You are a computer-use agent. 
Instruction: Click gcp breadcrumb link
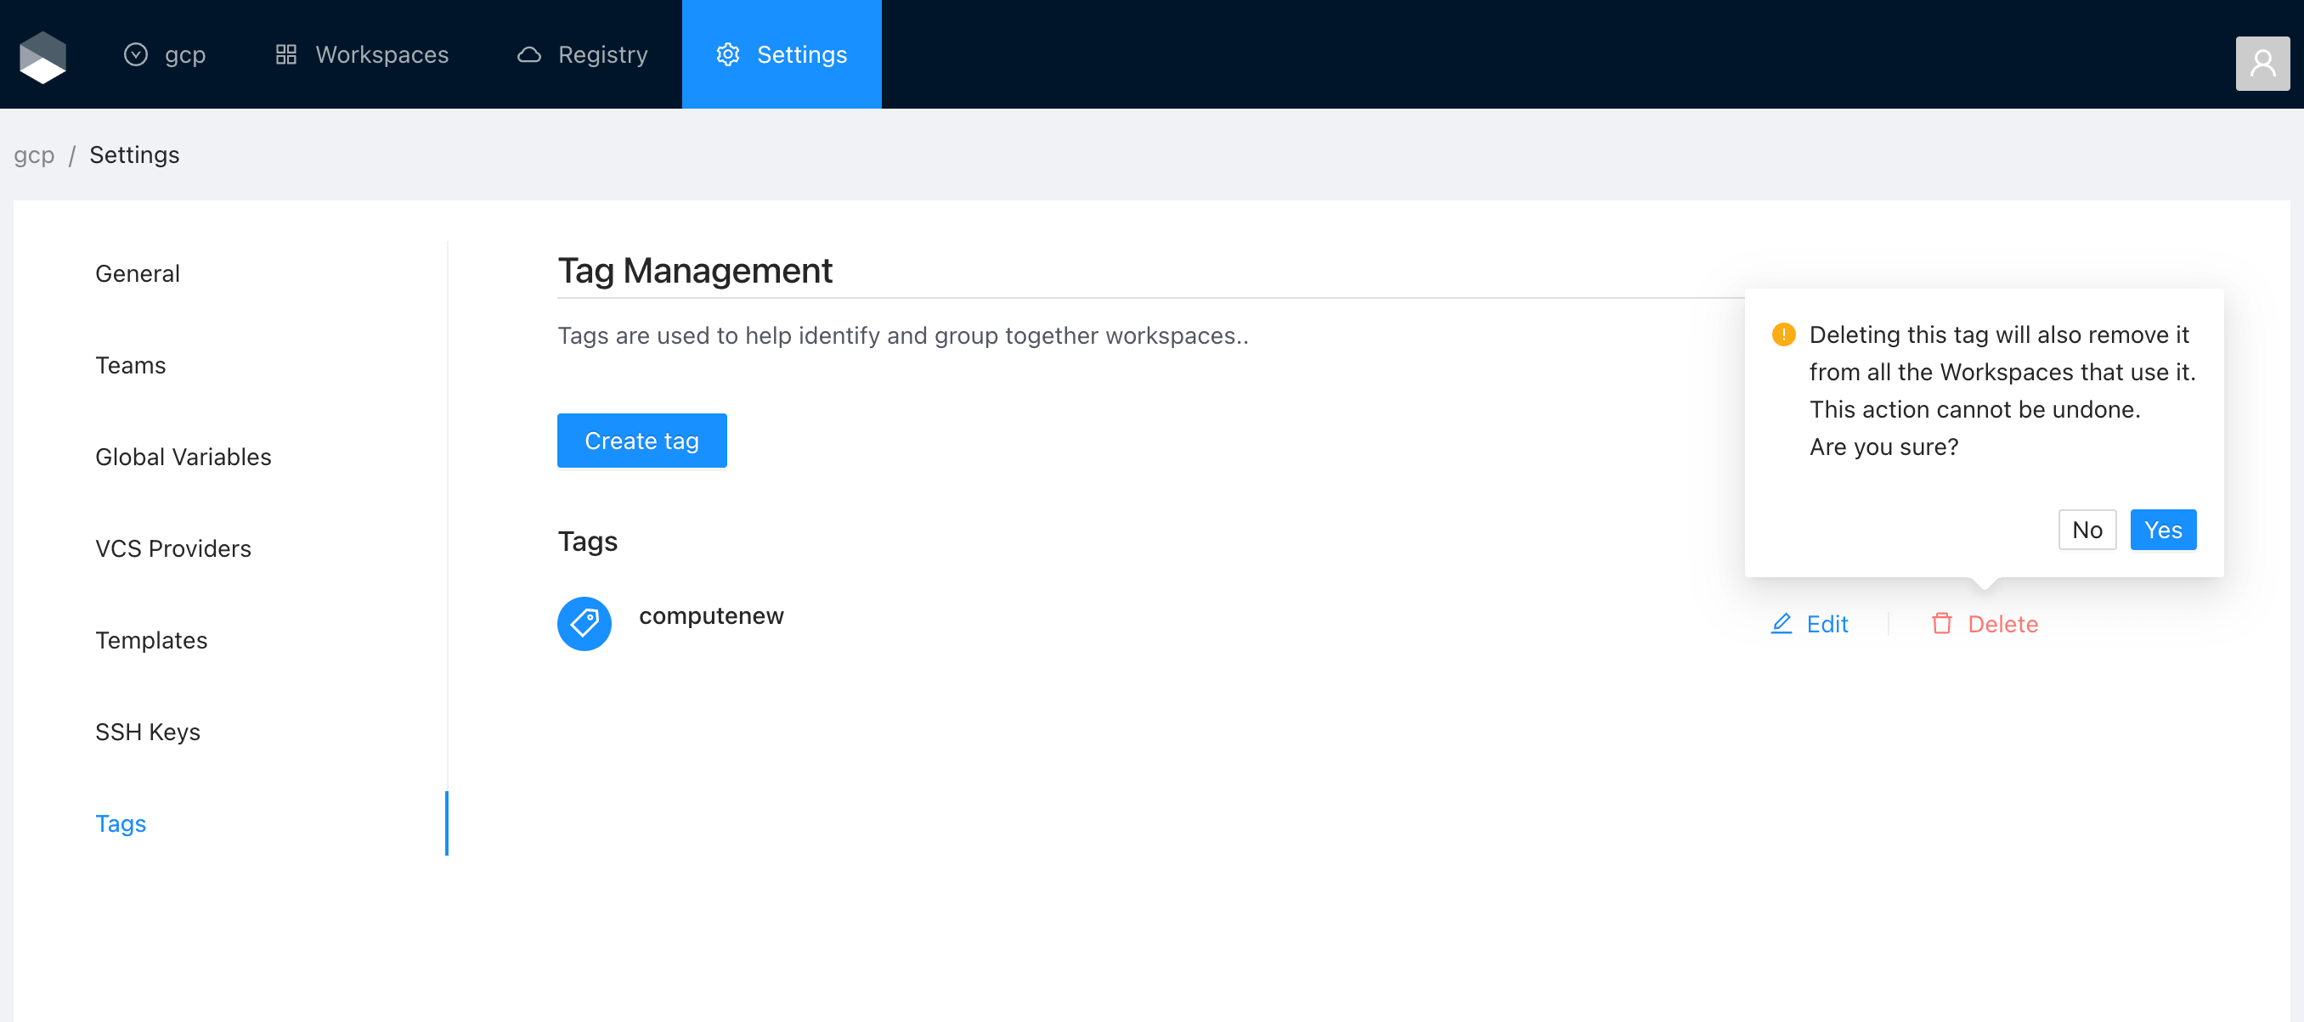(x=34, y=155)
